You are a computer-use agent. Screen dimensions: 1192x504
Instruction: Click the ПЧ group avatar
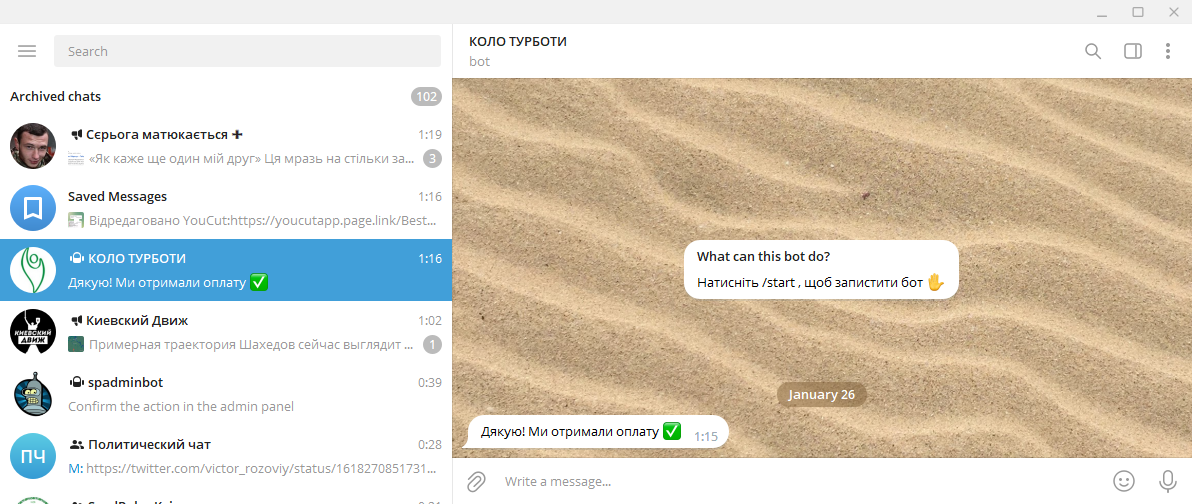pyautogui.click(x=33, y=456)
